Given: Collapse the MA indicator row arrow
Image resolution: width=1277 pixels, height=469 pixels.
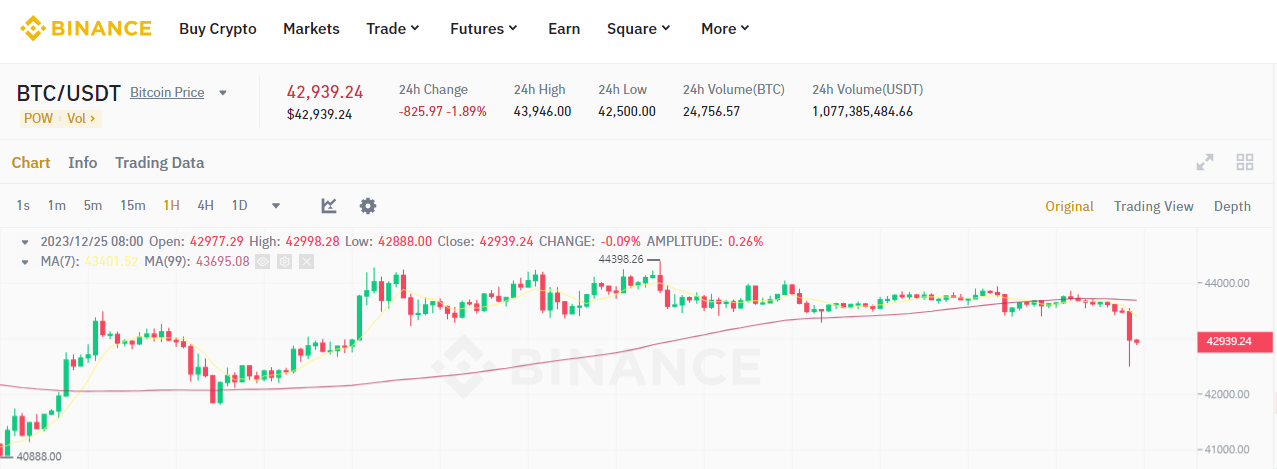Looking at the screenshot, I should click(27, 261).
